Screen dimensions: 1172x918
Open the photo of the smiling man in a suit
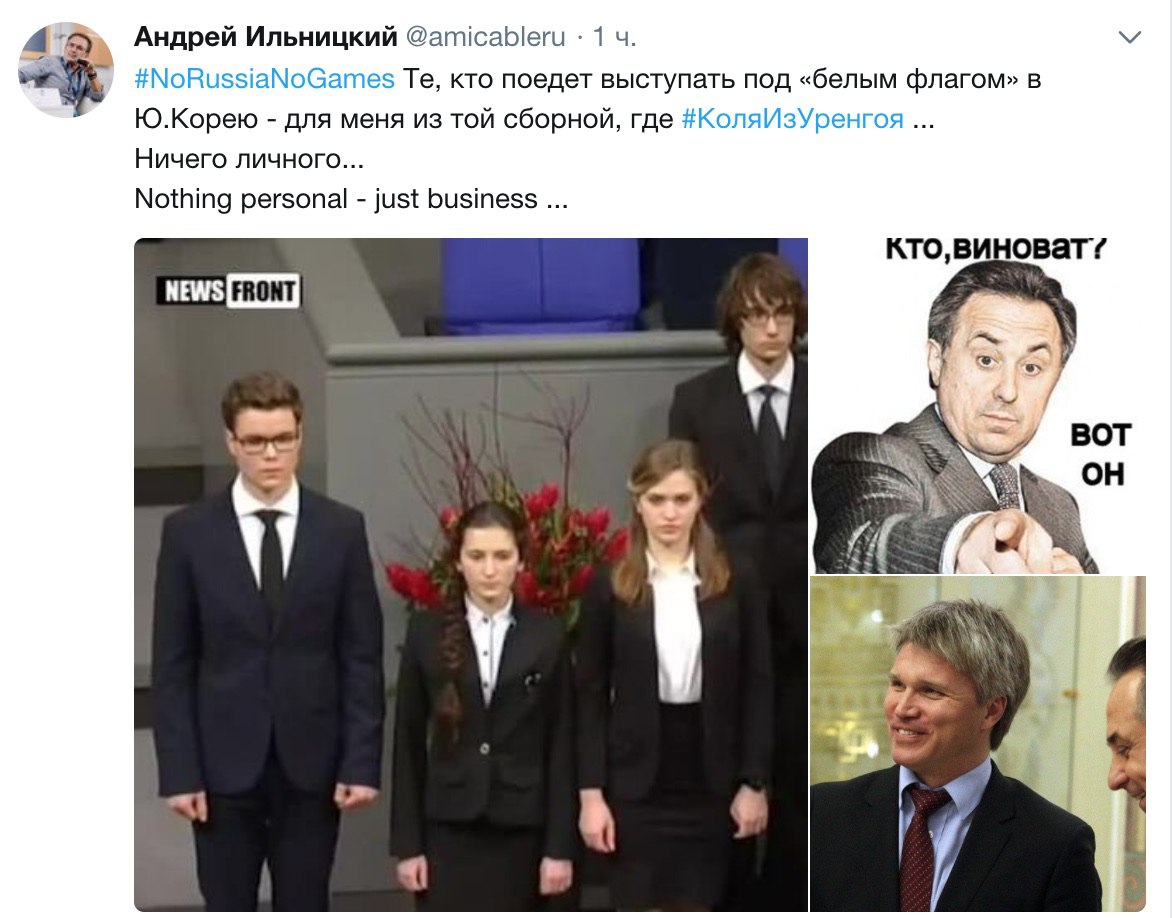point(978,744)
